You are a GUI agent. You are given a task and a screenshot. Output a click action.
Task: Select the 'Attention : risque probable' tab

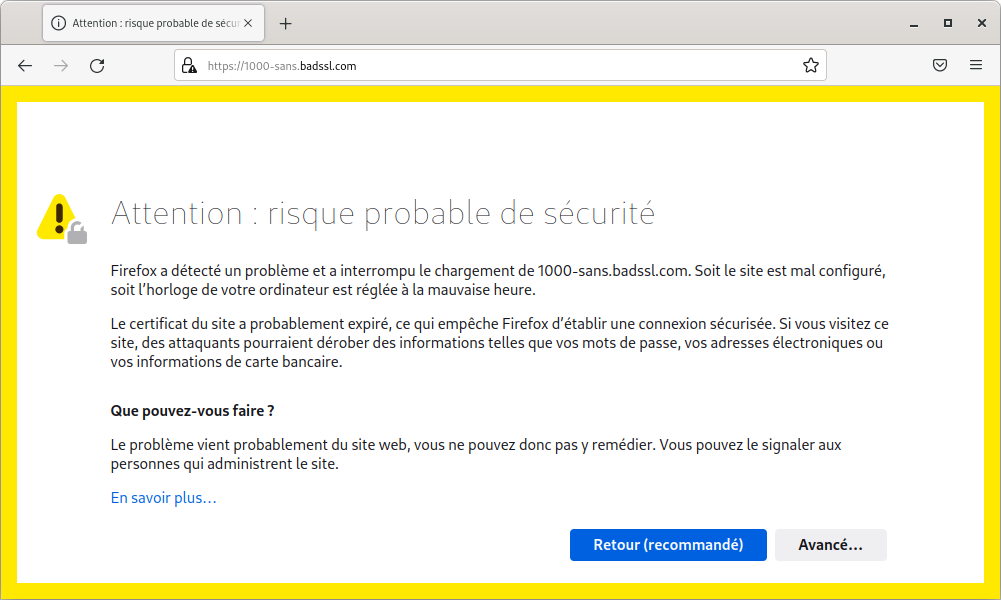click(153, 23)
